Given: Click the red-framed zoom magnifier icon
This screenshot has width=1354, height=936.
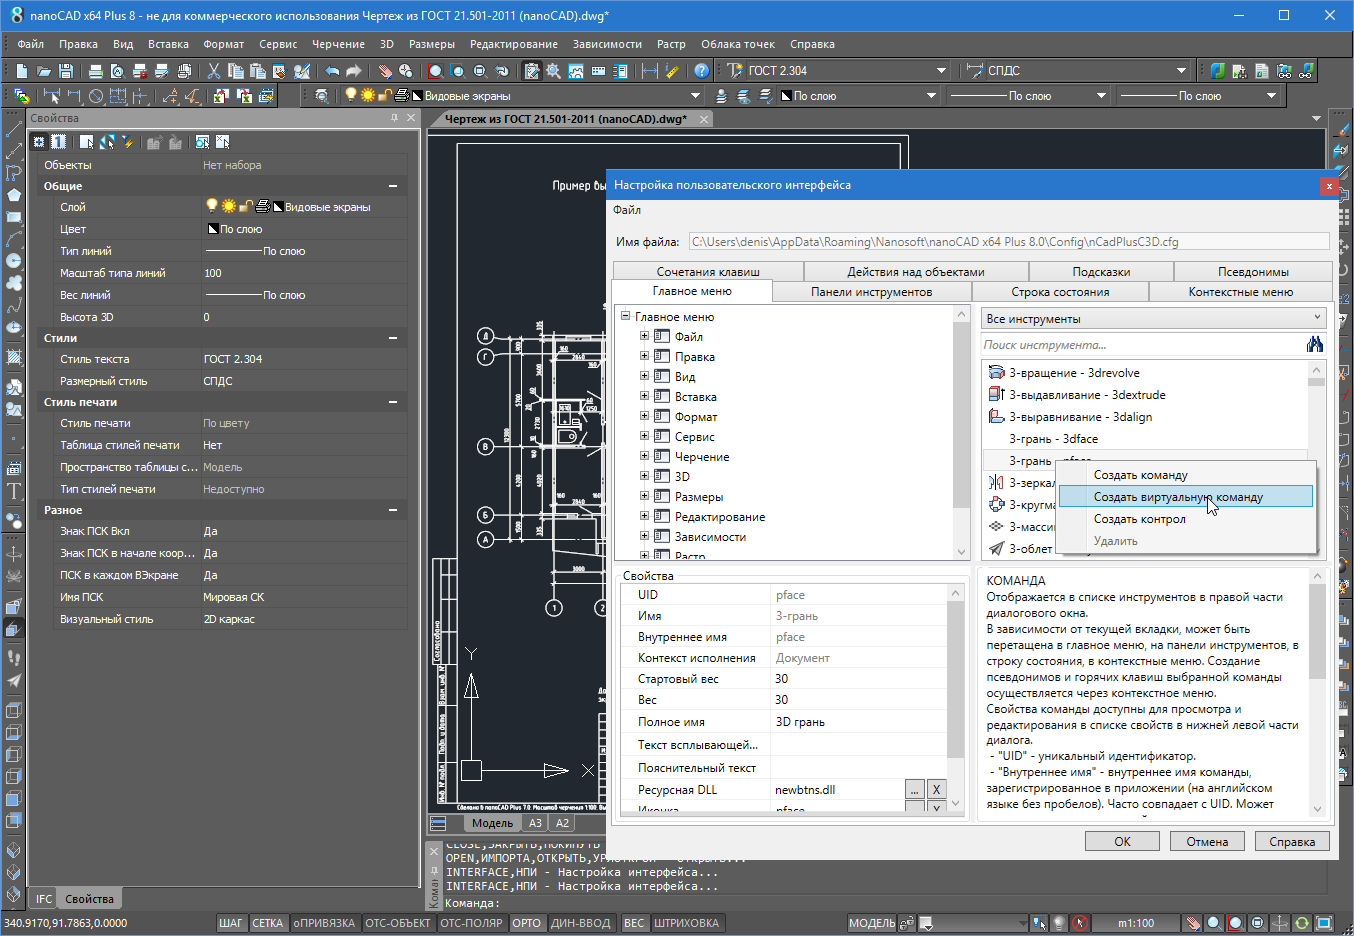Looking at the screenshot, I should [x=436, y=71].
